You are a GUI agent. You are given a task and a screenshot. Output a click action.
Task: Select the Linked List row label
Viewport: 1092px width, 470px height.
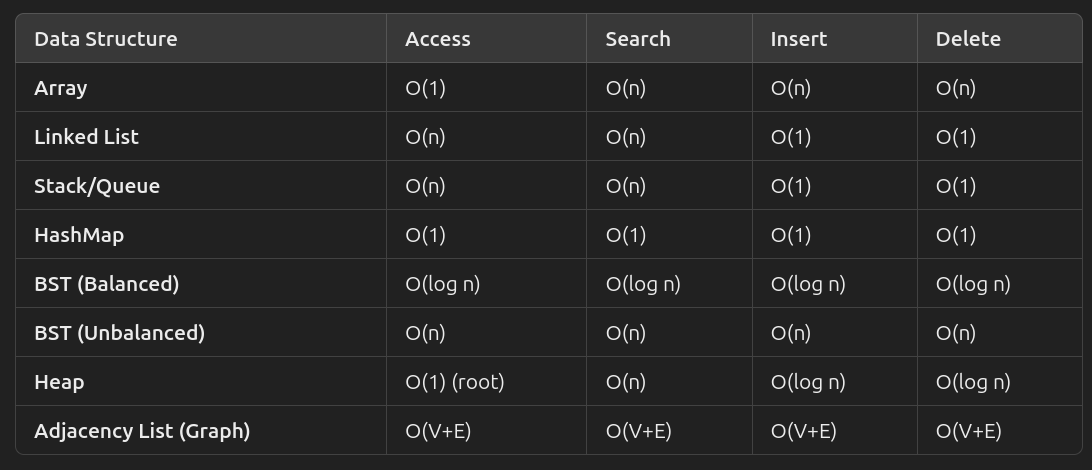pos(86,137)
